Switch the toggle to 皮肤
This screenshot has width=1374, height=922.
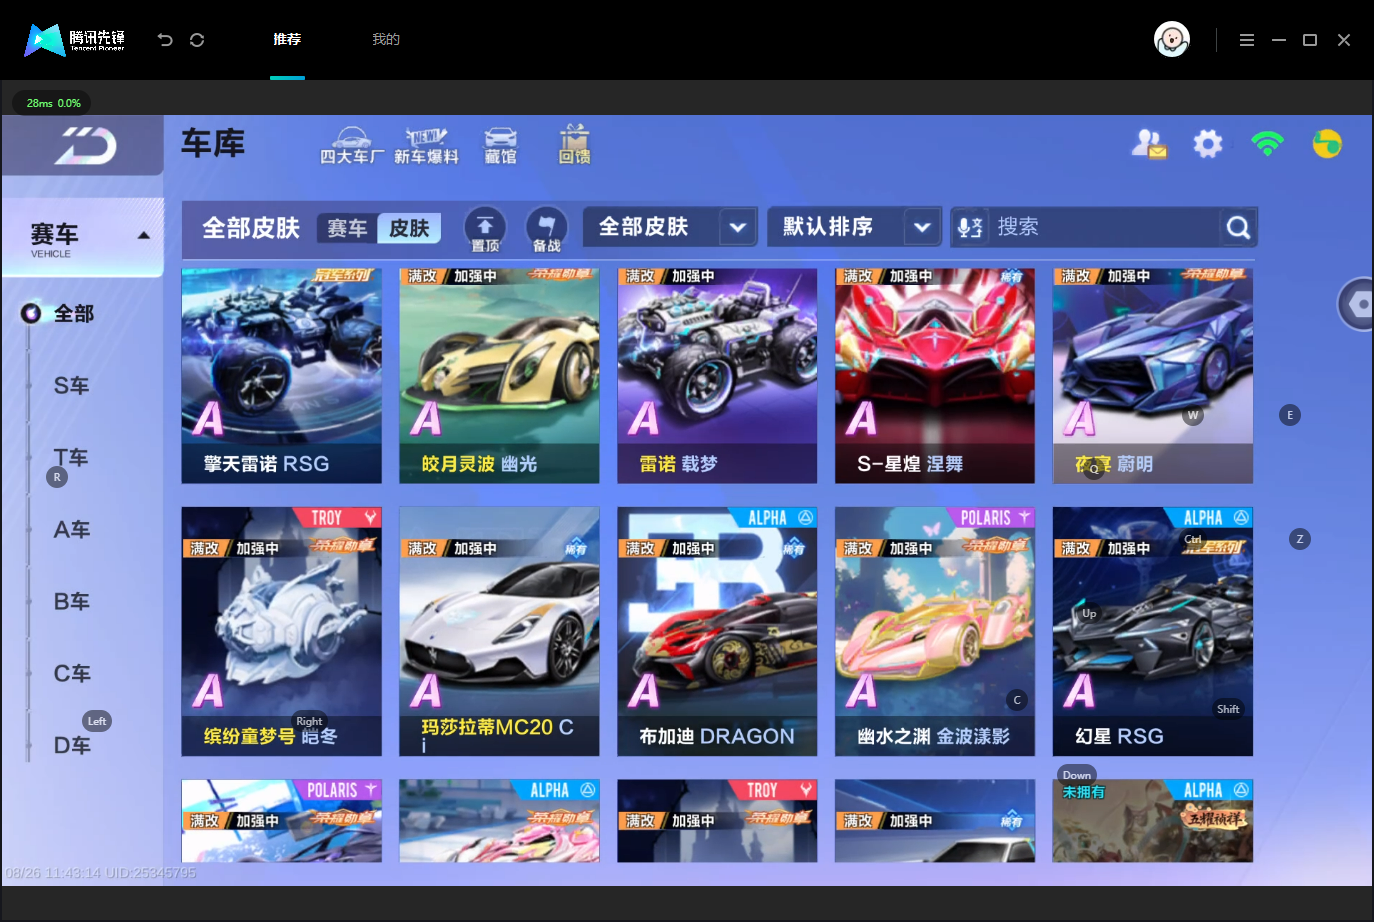coord(409,229)
